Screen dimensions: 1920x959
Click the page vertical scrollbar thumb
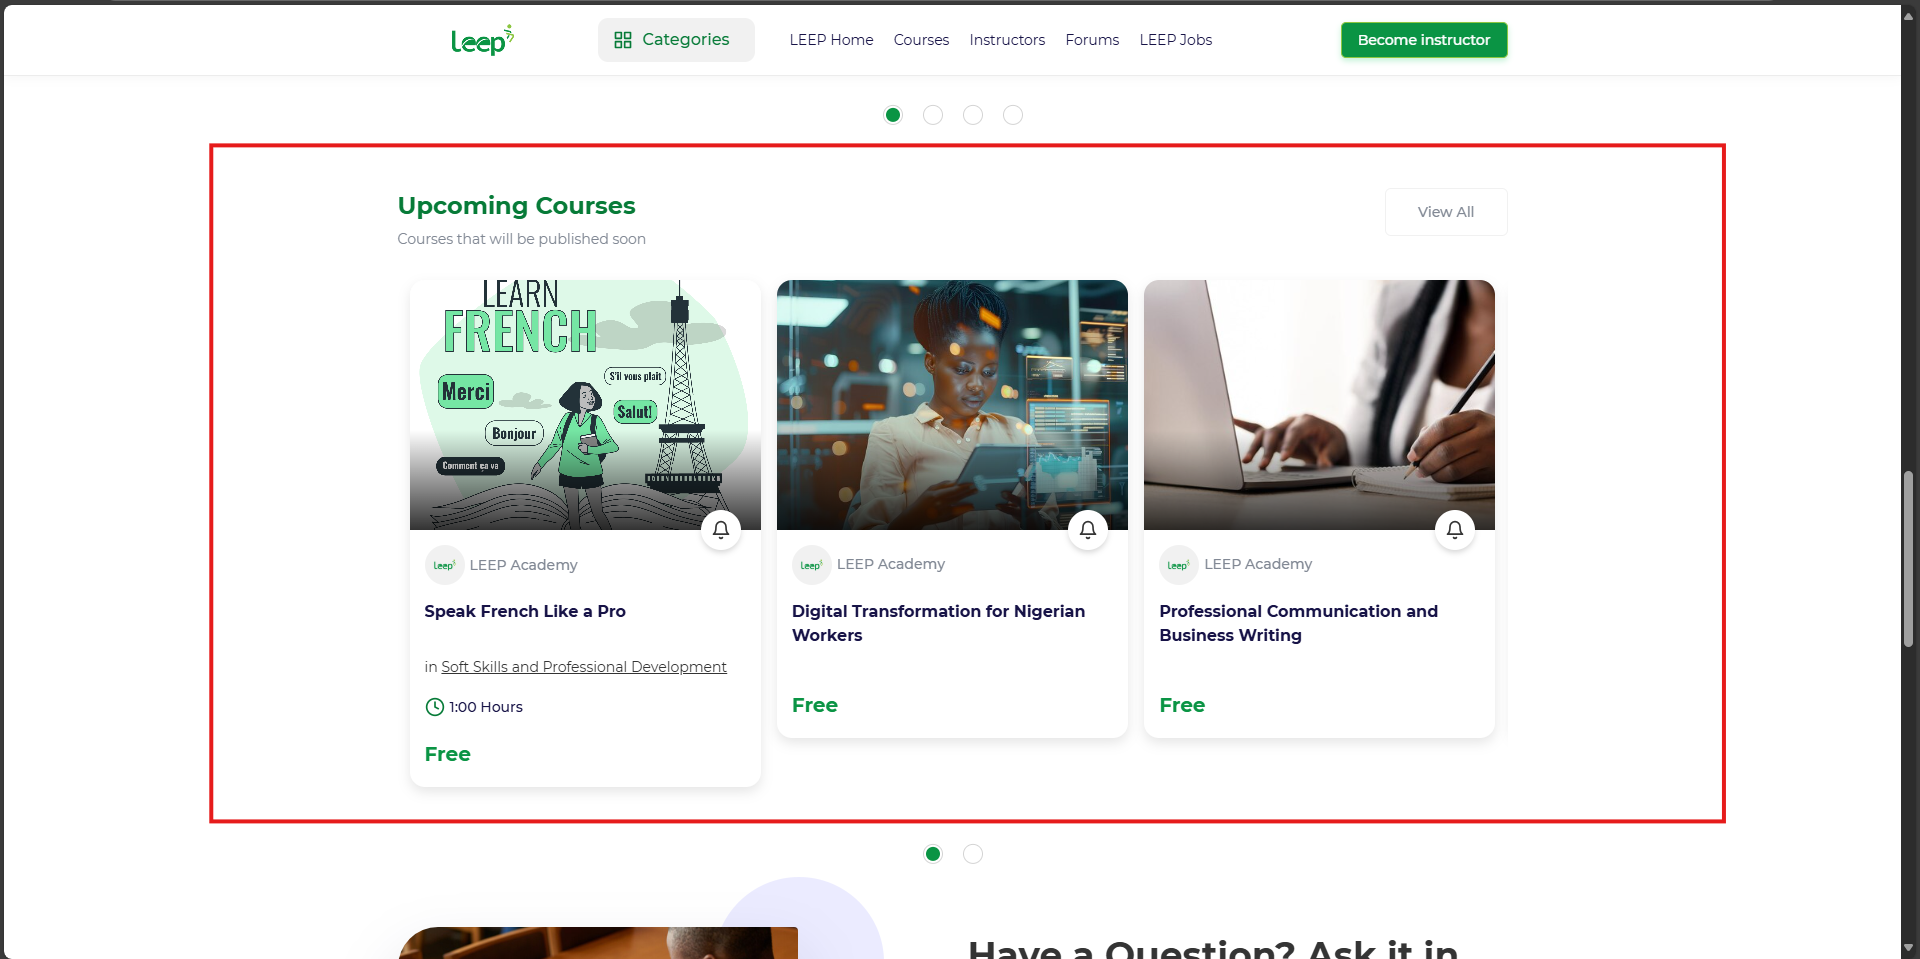(x=1908, y=560)
